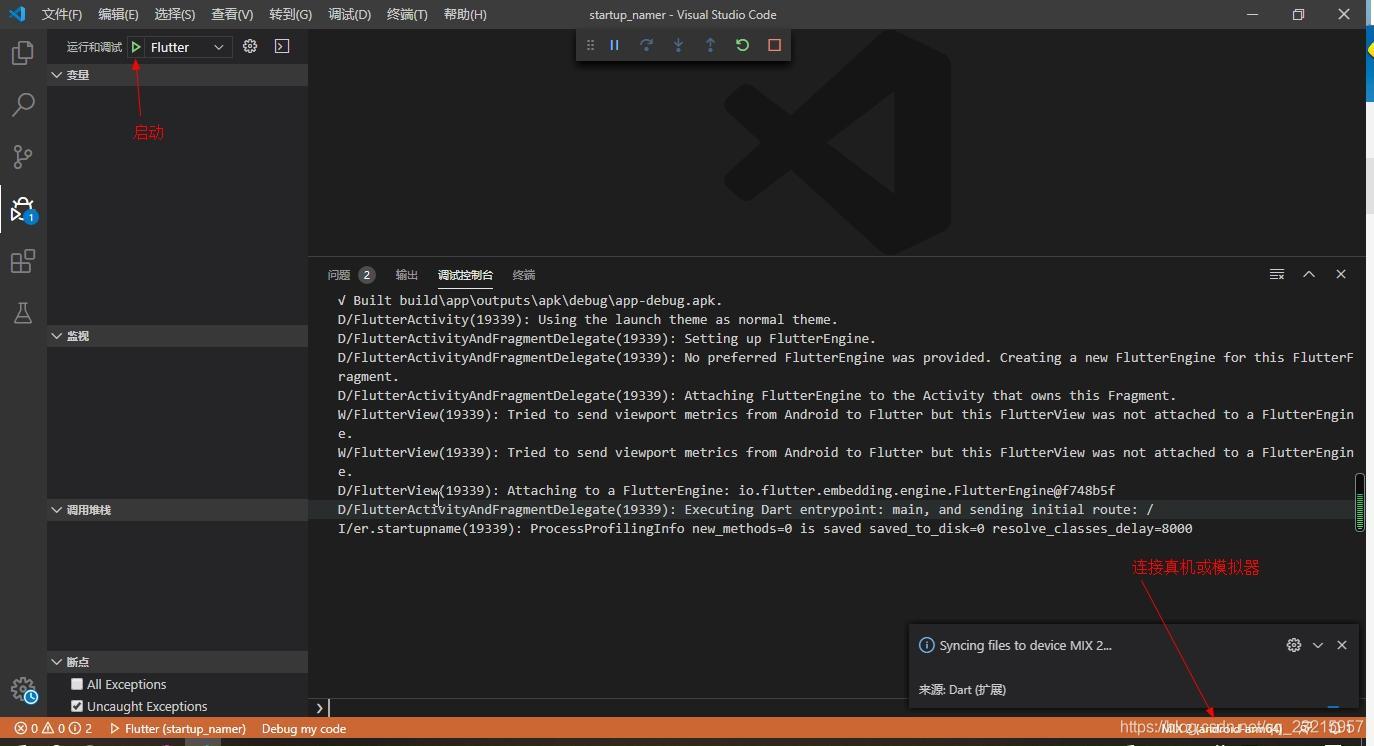The image size is (1374, 746).
Task: Click the Built app-debug.apk console line
Action: 530,300
